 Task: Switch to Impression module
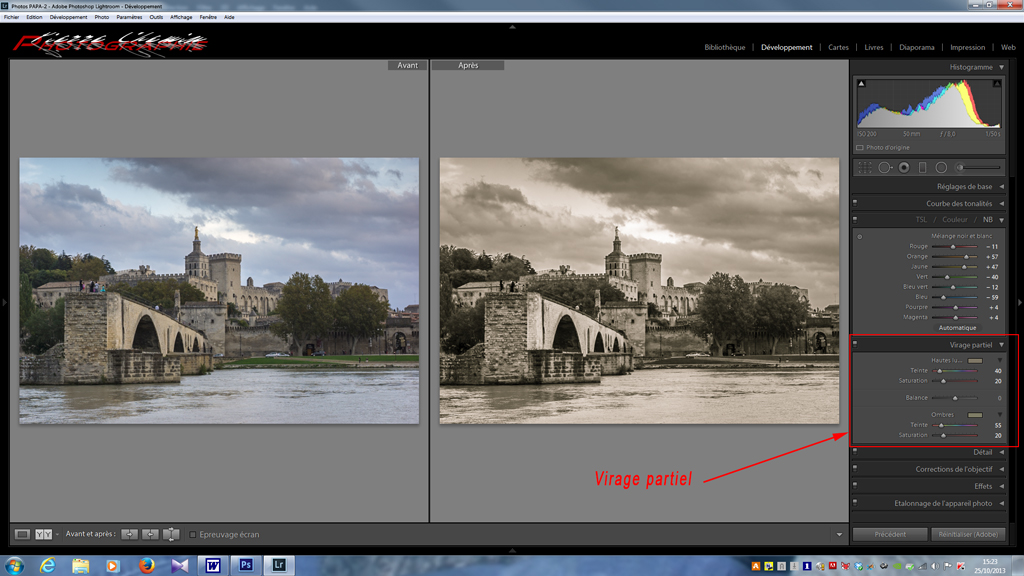click(x=967, y=48)
